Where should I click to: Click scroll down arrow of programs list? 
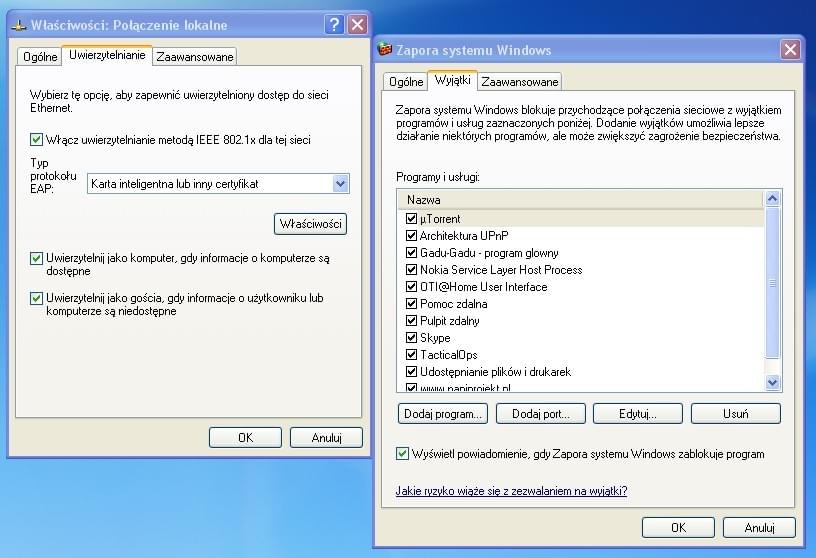(772, 383)
